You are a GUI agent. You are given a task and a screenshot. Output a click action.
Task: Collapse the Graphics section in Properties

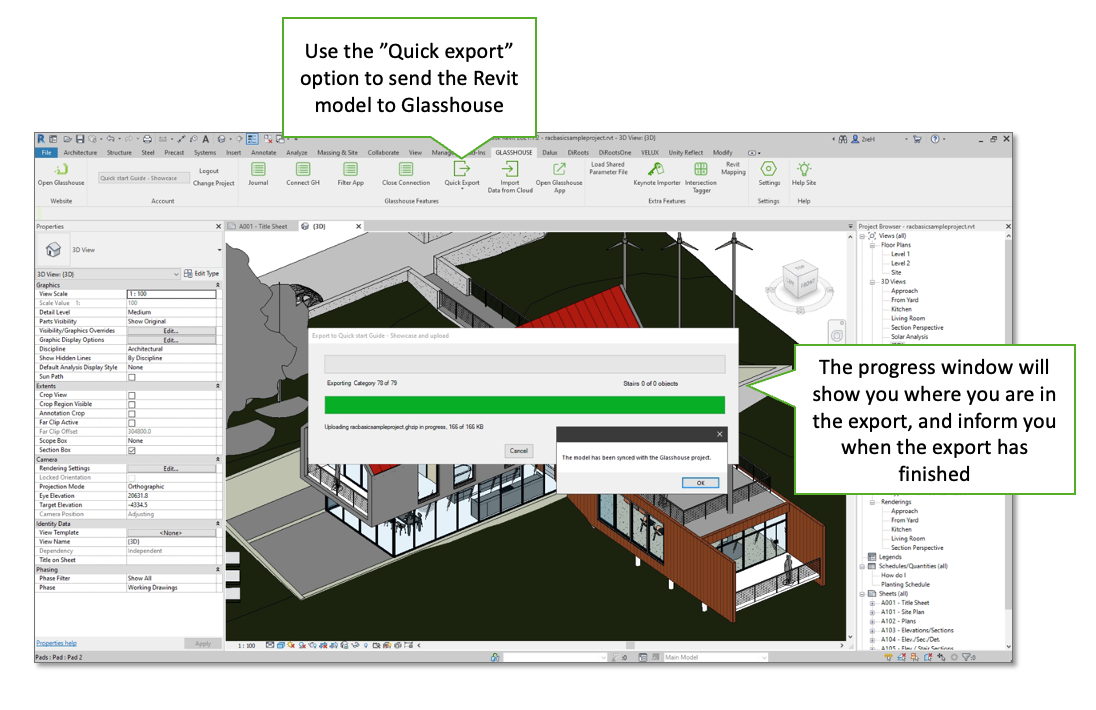[x=217, y=285]
